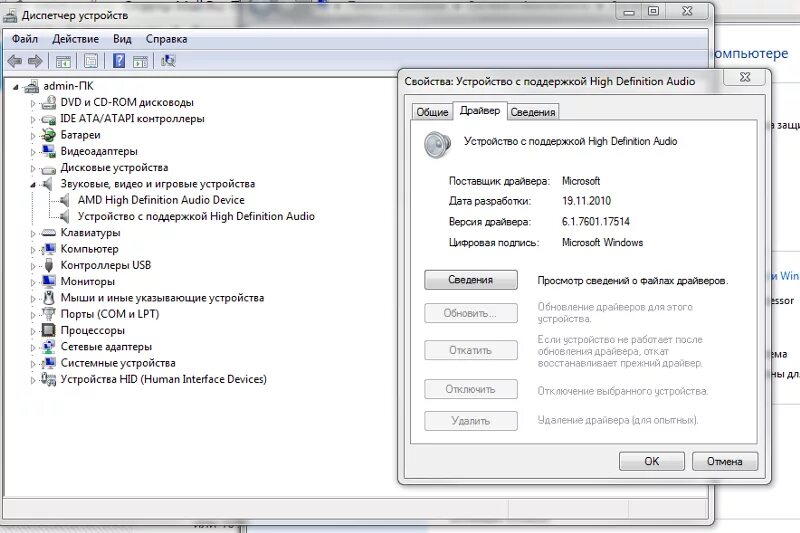Close the properties dialog with X
800x533 pixels.
pyautogui.click(x=745, y=78)
